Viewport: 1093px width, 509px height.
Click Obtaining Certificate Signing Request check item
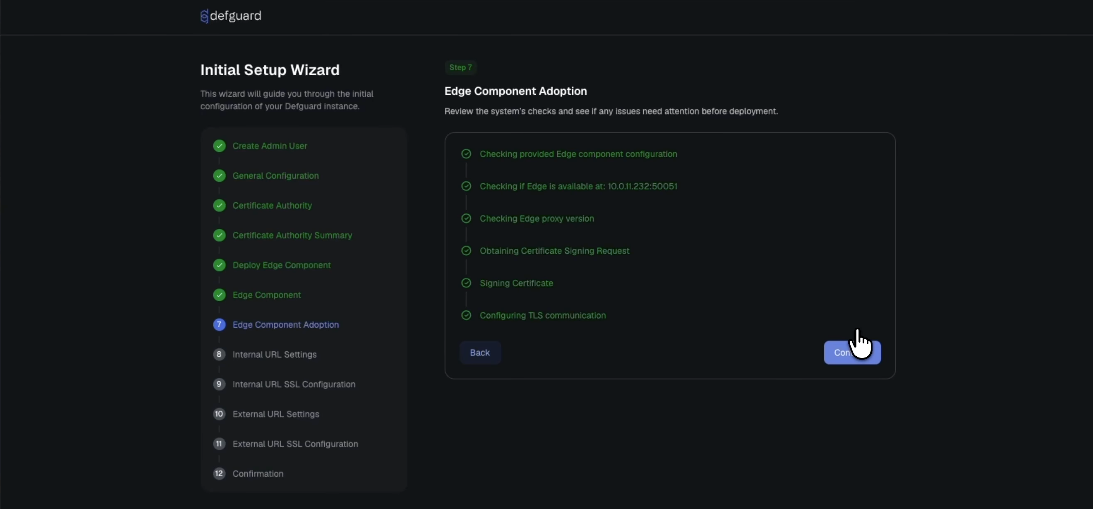pos(554,250)
